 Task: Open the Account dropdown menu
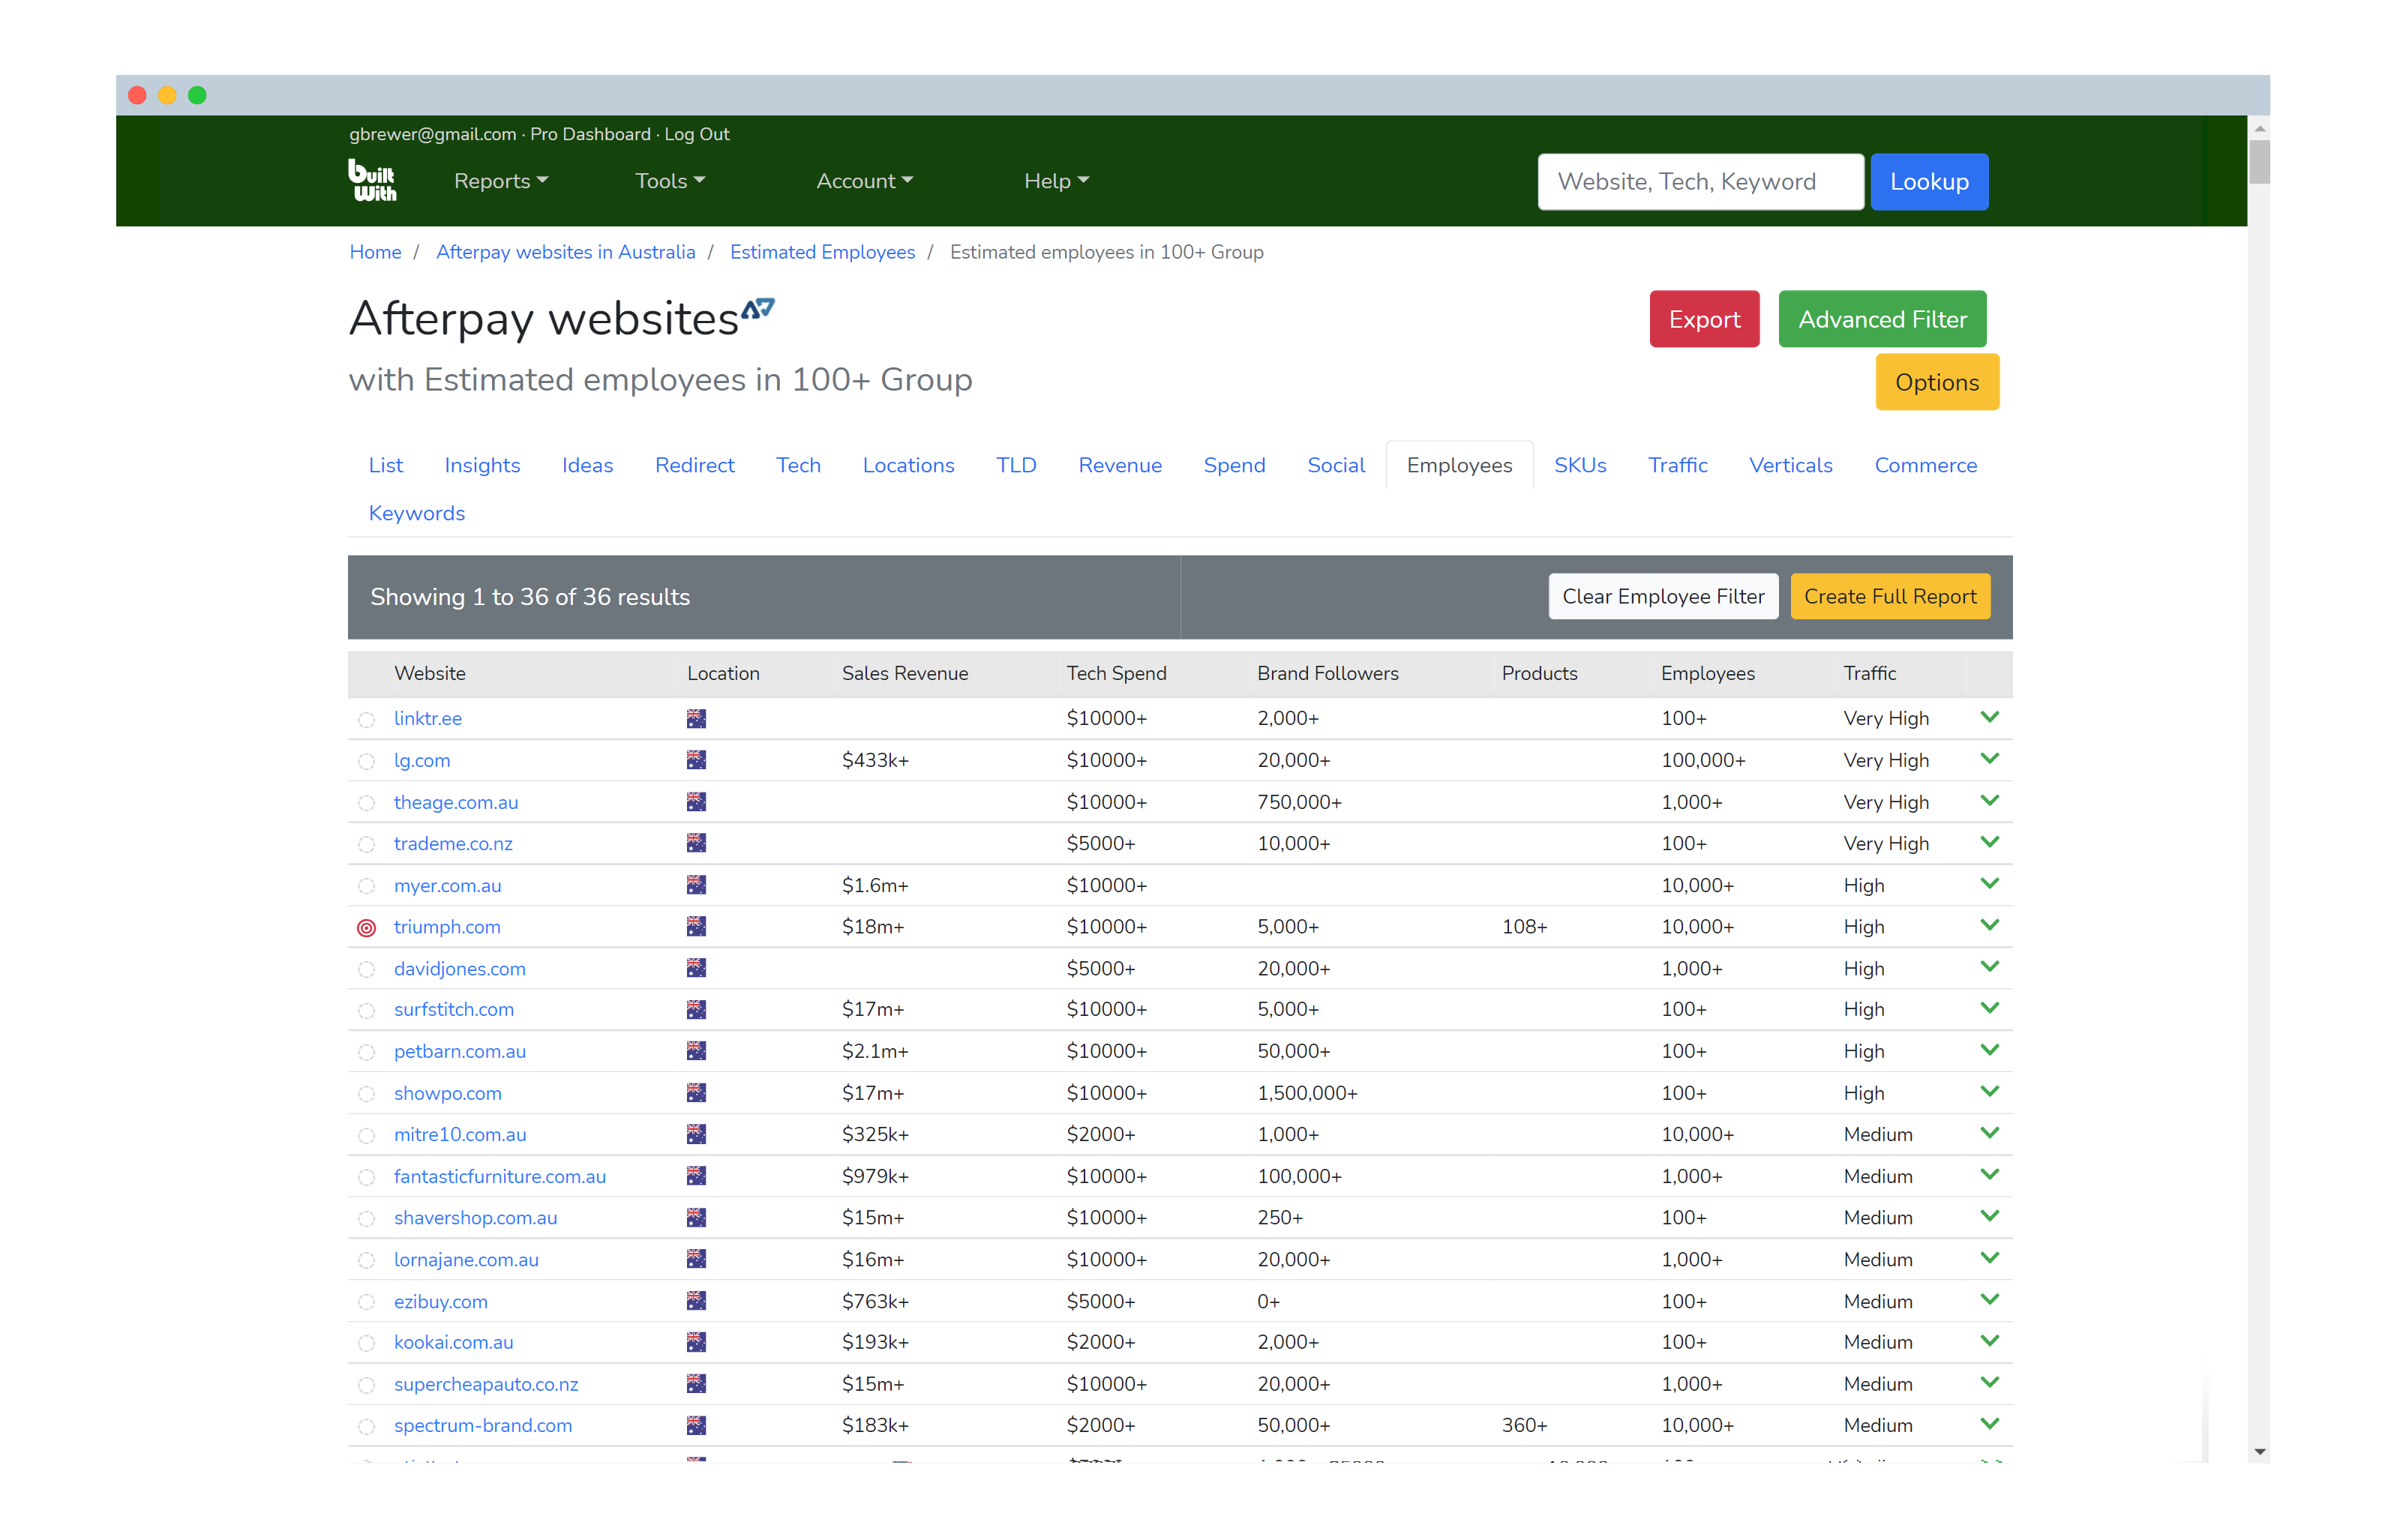pos(864,181)
